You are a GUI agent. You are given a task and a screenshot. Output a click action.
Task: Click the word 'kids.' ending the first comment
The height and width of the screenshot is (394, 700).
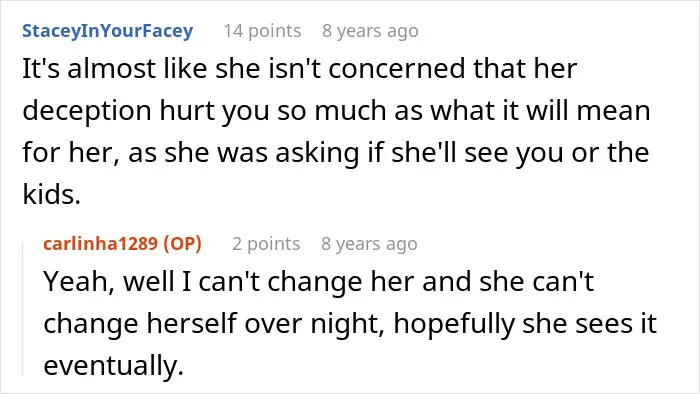51,195
